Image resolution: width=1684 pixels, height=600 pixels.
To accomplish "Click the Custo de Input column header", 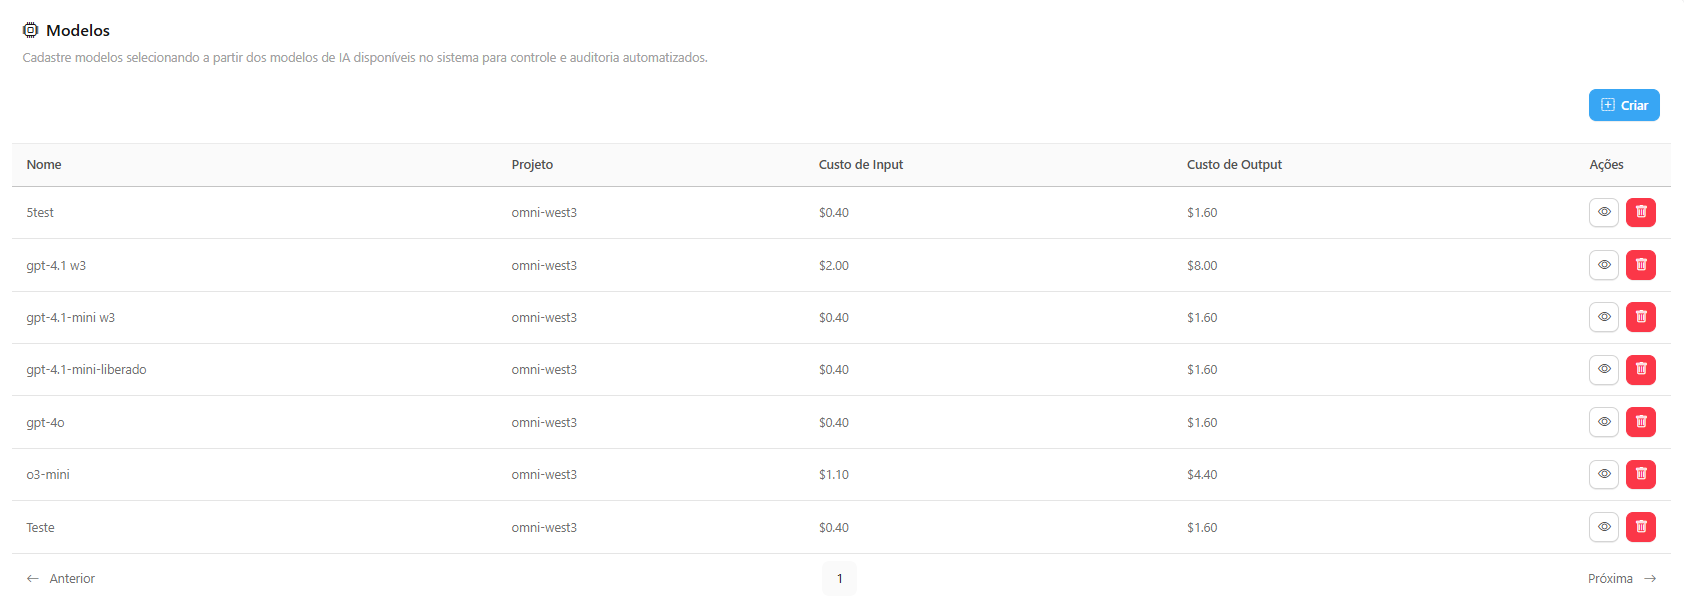I will coord(860,165).
